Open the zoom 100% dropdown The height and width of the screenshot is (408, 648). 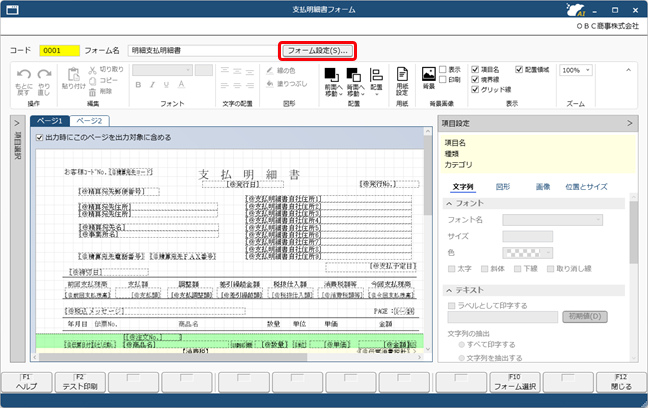pyautogui.click(x=576, y=70)
